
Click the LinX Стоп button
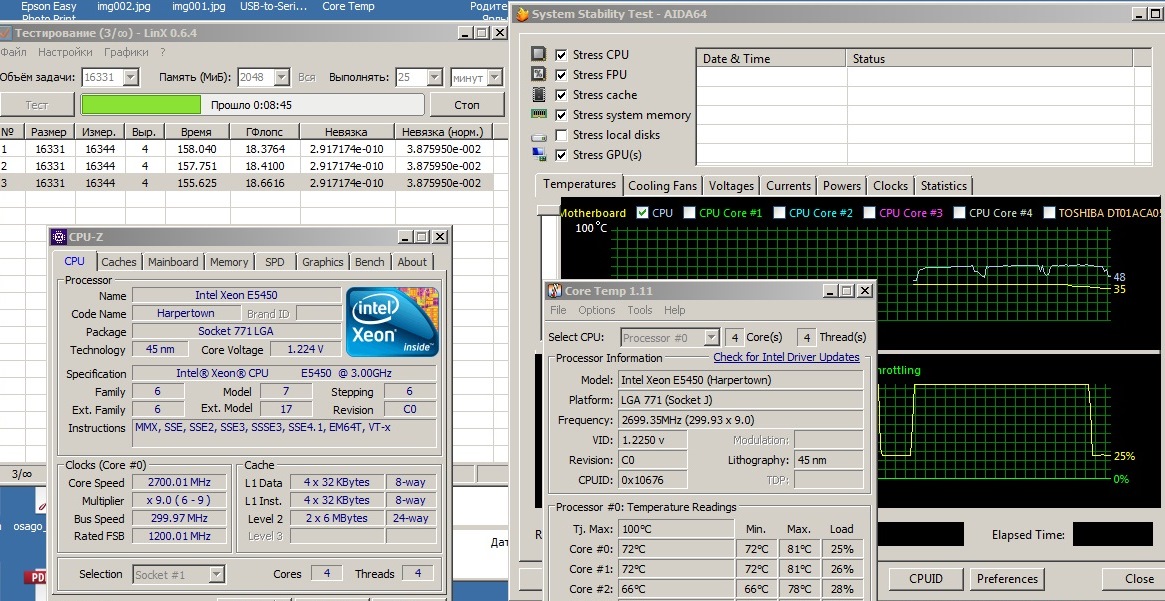point(467,105)
